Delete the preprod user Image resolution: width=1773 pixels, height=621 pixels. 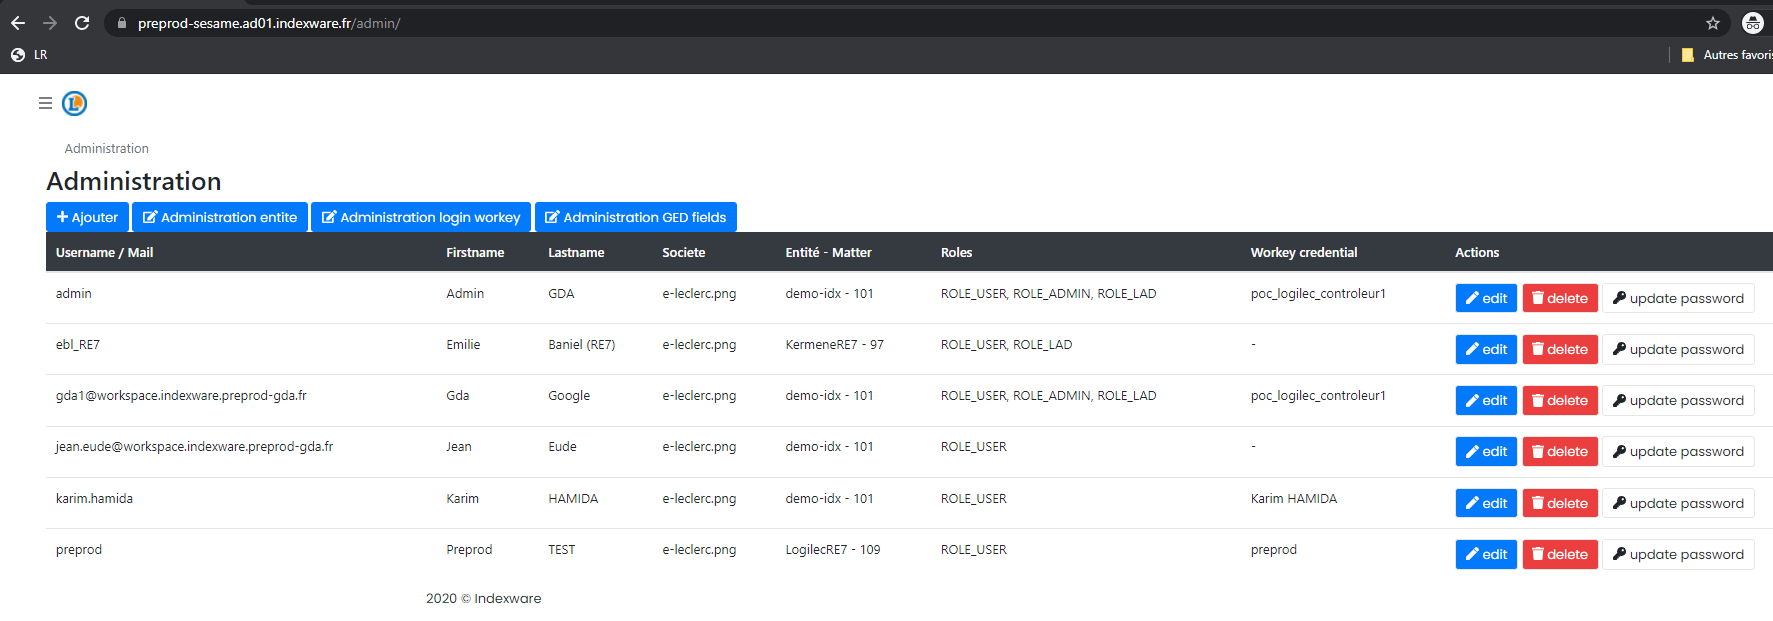click(x=1560, y=554)
